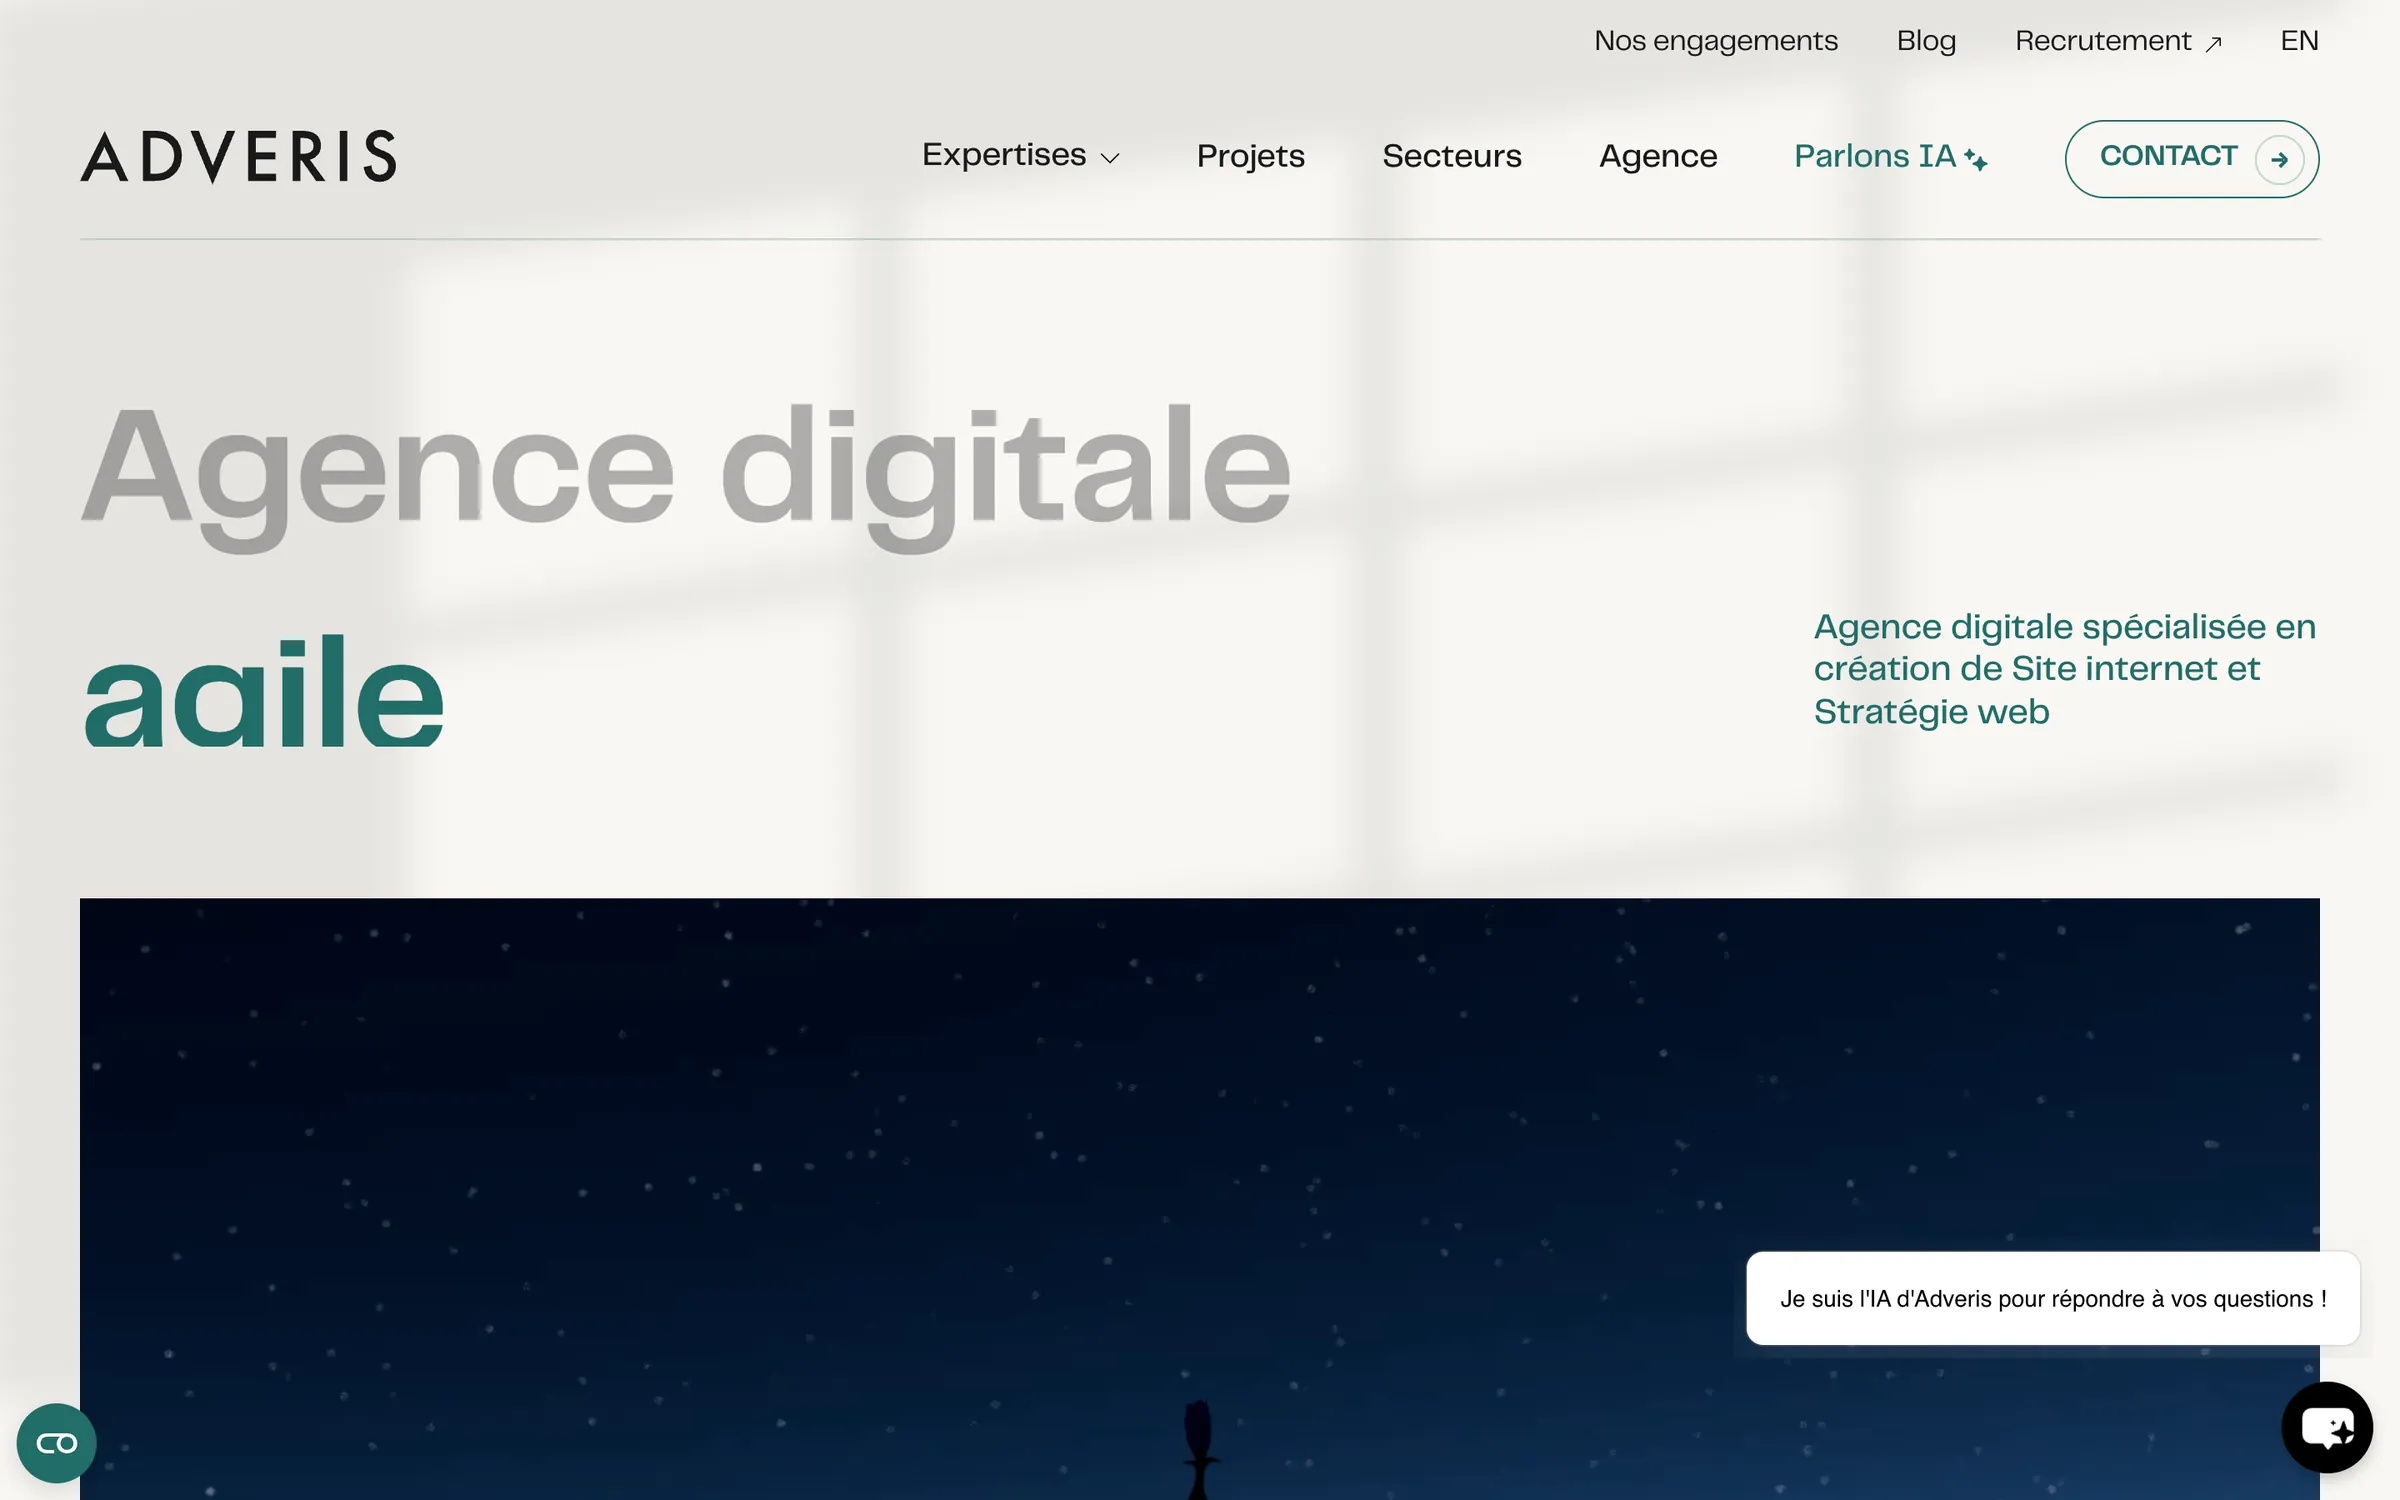Go to Projets page

pyautogui.click(x=1250, y=157)
